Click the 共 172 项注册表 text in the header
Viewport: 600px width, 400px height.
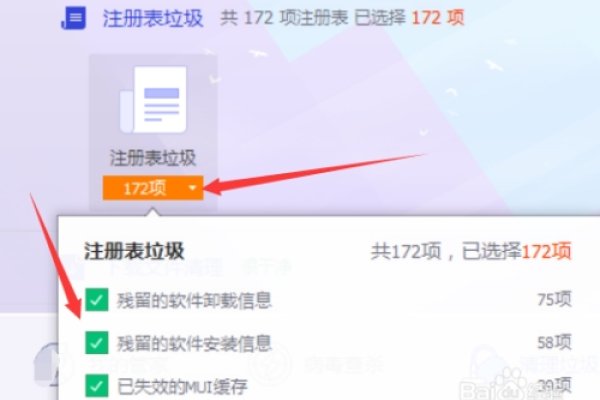pos(284,18)
